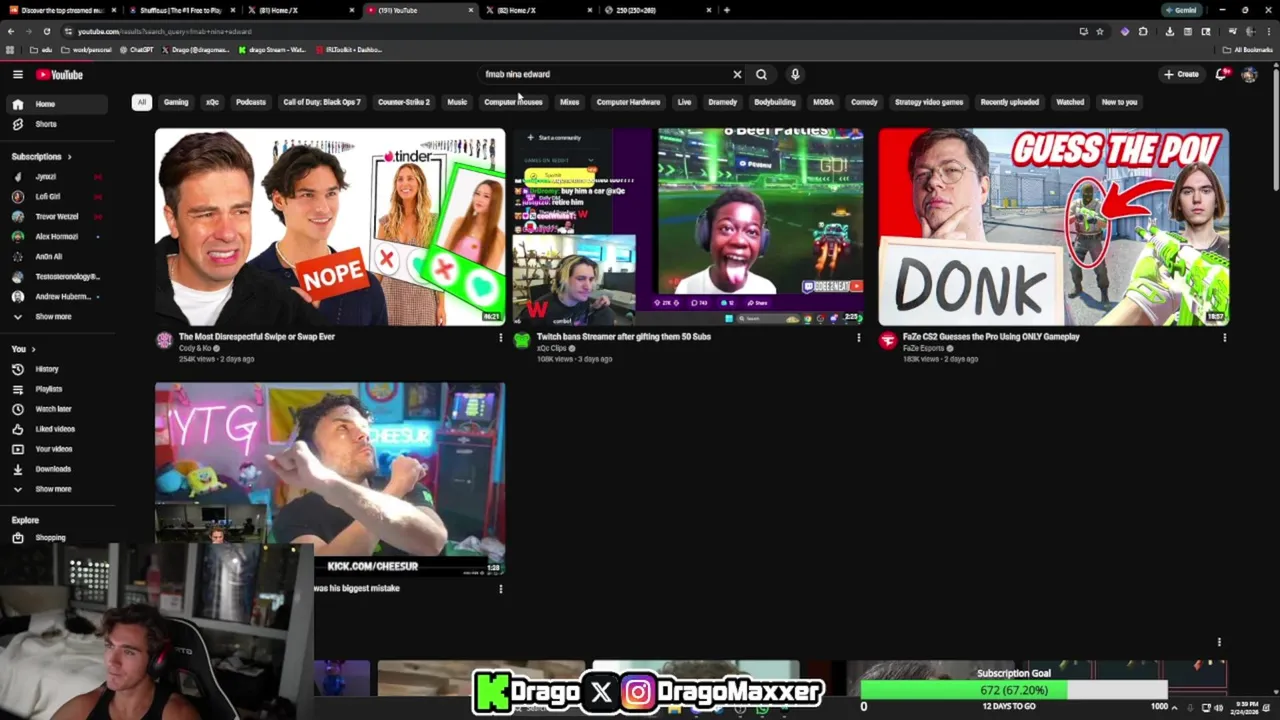Expand the You section chevron
The height and width of the screenshot is (720, 1280).
(33, 349)
